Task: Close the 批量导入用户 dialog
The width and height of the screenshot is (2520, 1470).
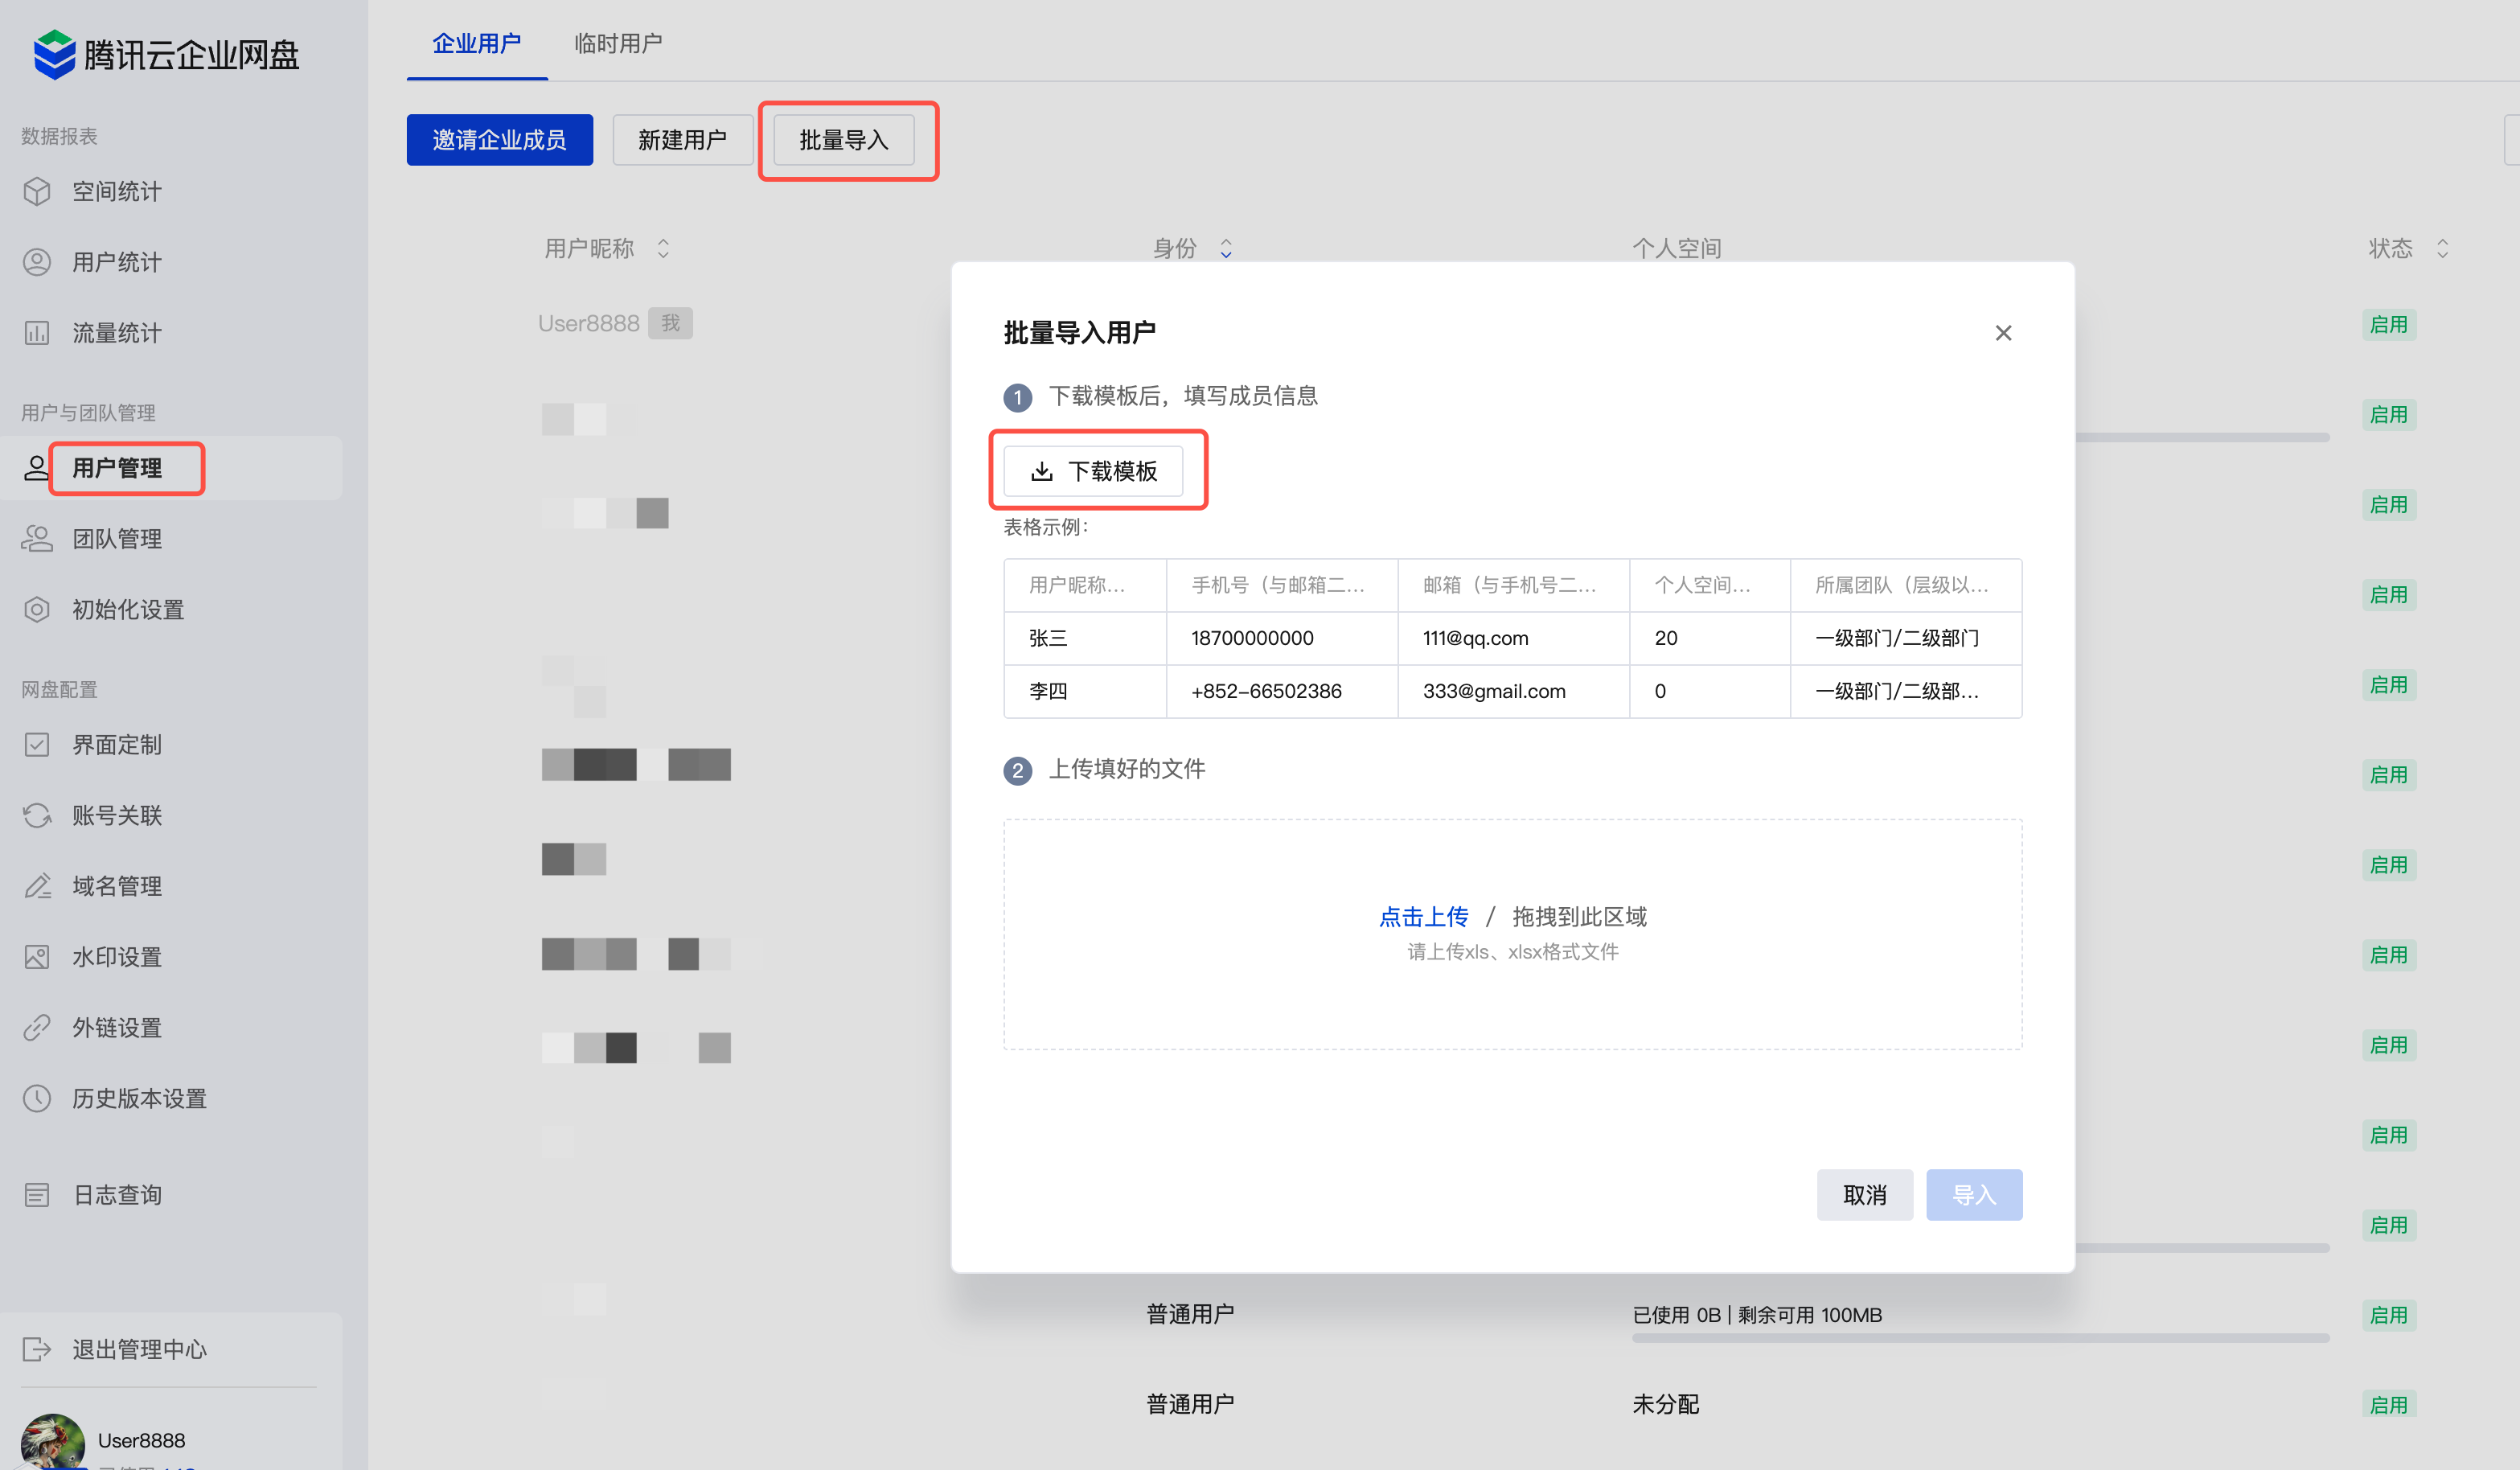Action: click(x=2003, y=333)
